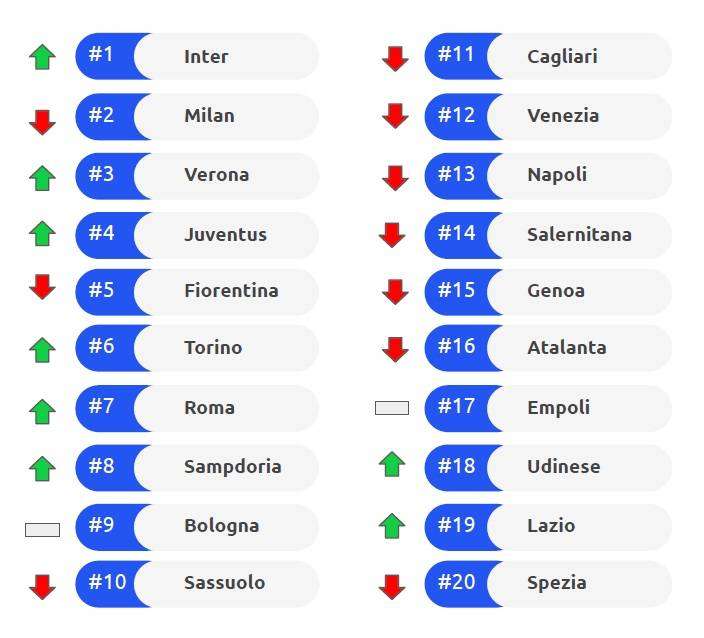Click the green up arrow beside Inter

coord(42,57)
